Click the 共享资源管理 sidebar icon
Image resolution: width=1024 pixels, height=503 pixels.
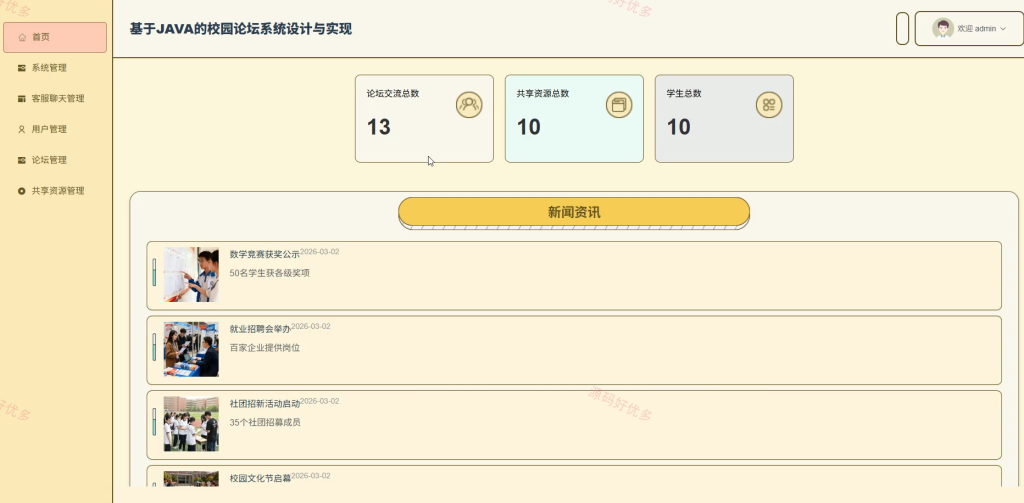[x=22, y=191]
